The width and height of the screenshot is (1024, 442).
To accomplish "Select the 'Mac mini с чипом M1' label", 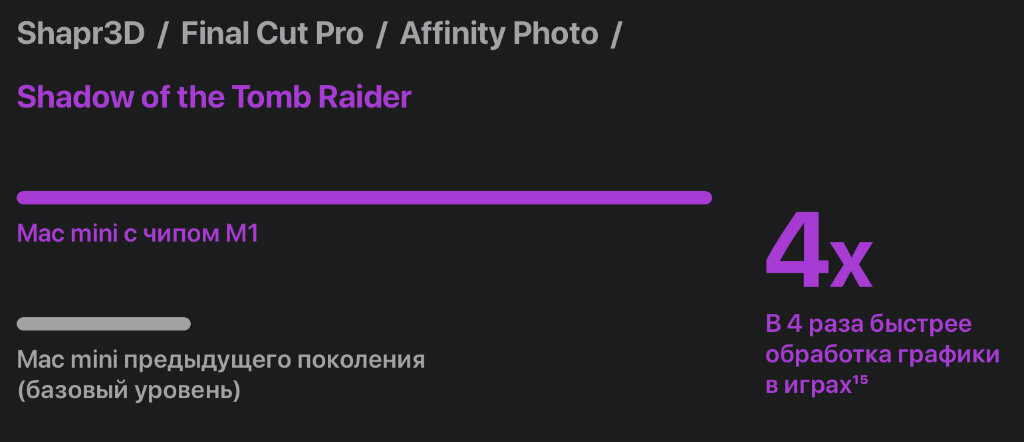I will (x=138, y=234).
